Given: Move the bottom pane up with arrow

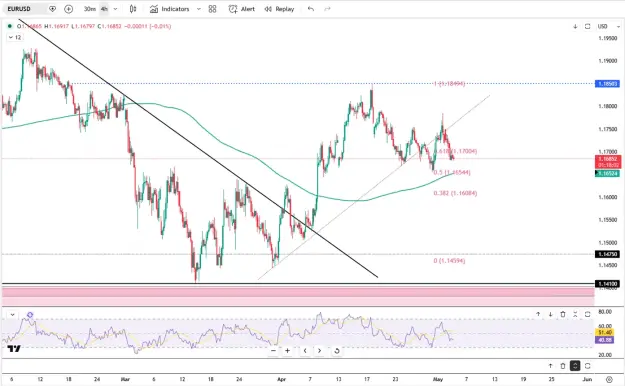Looking at the screenshot, I should [550, 366].
